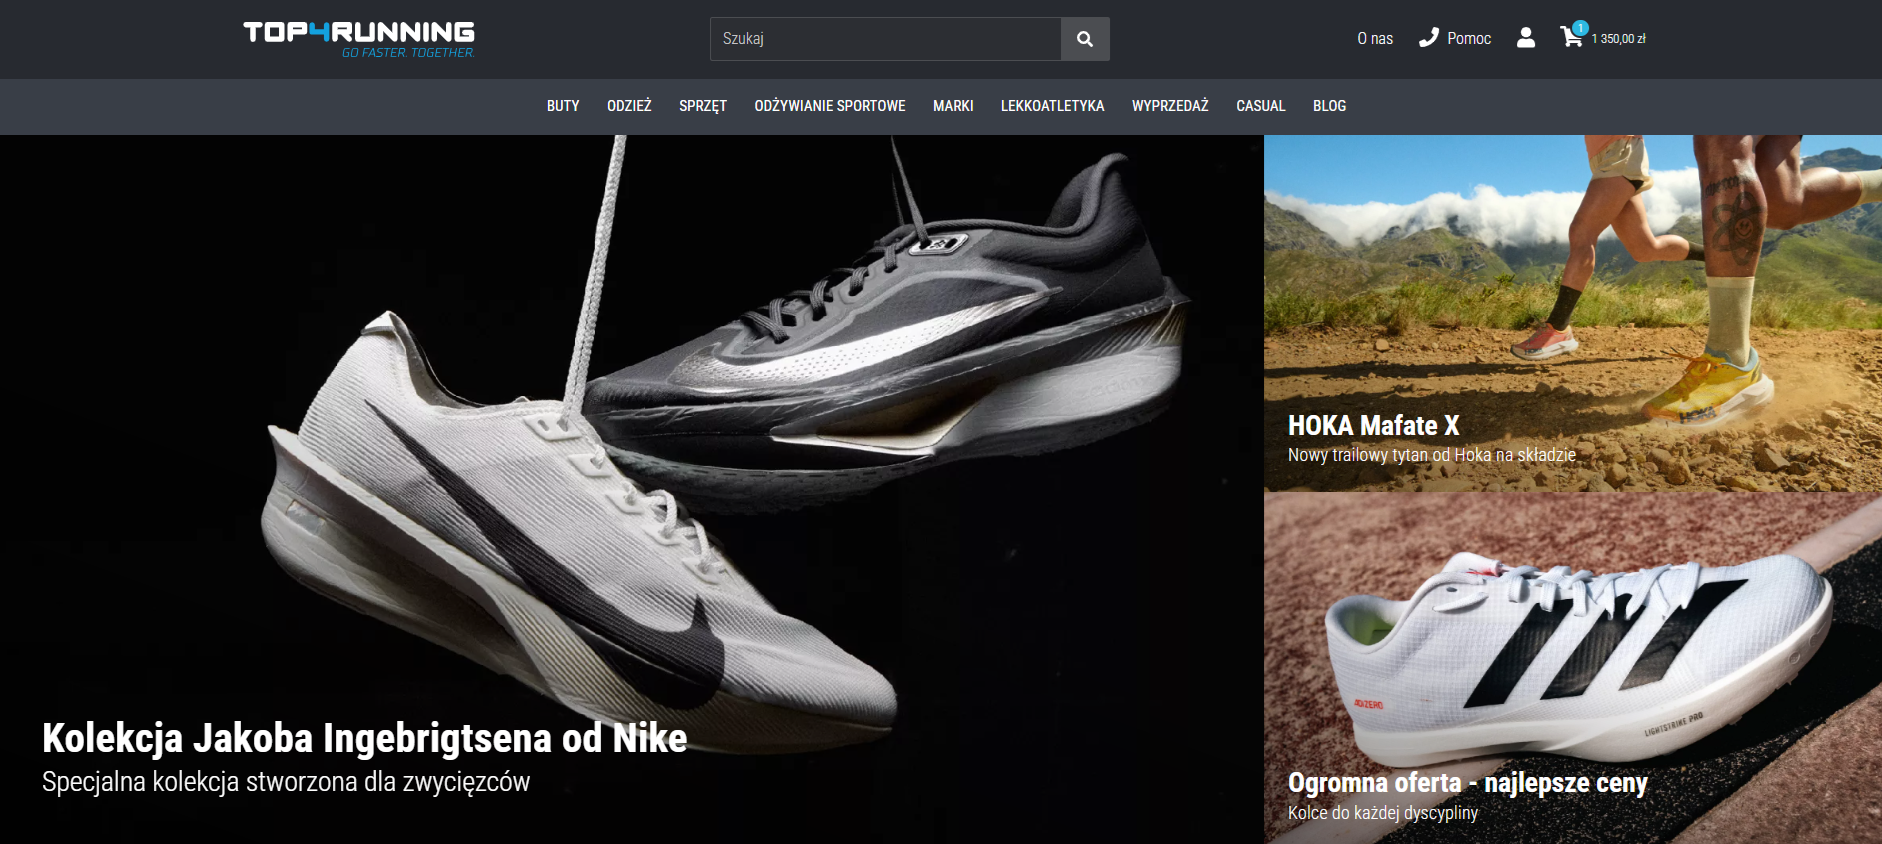Click the cart total 1 350,00 zł

coord(1618,39)
